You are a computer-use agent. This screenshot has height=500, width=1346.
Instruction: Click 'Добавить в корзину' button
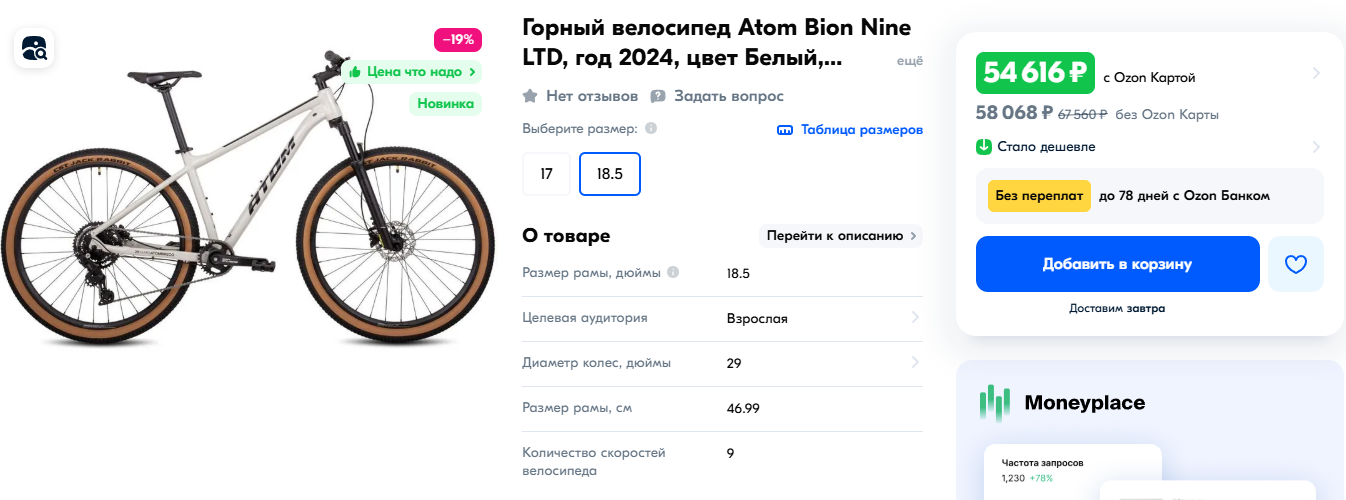tap(1117, 264)
